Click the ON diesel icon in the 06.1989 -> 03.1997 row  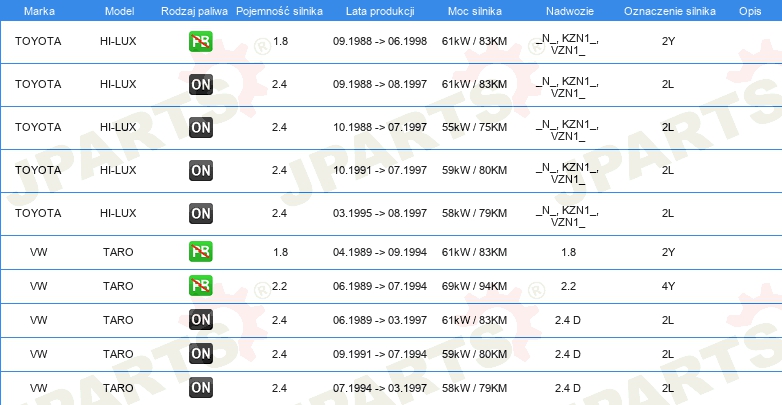200,319
